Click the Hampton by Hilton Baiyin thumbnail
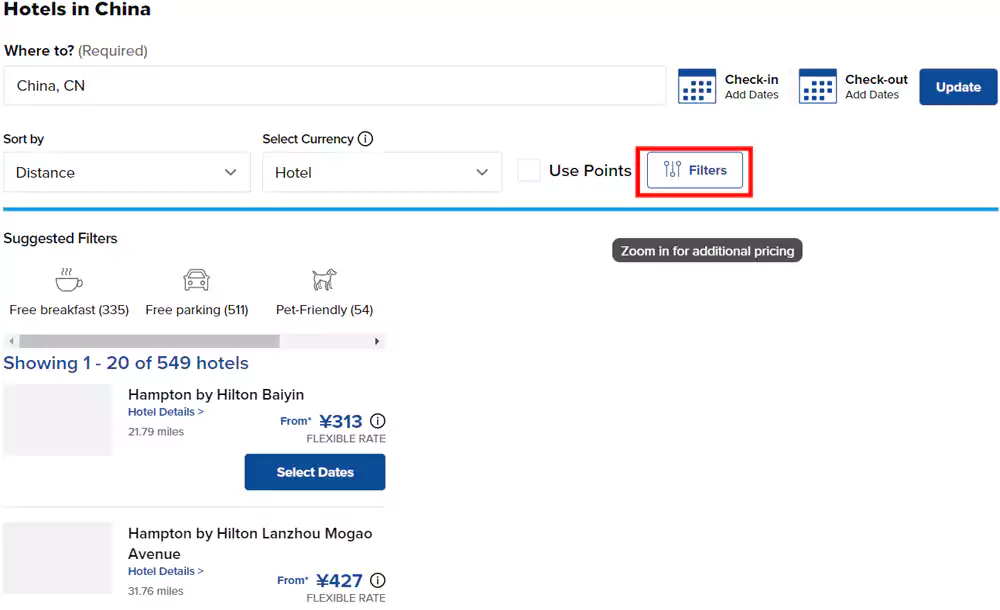Viewport: 1000px width, 610px height. 57,420
